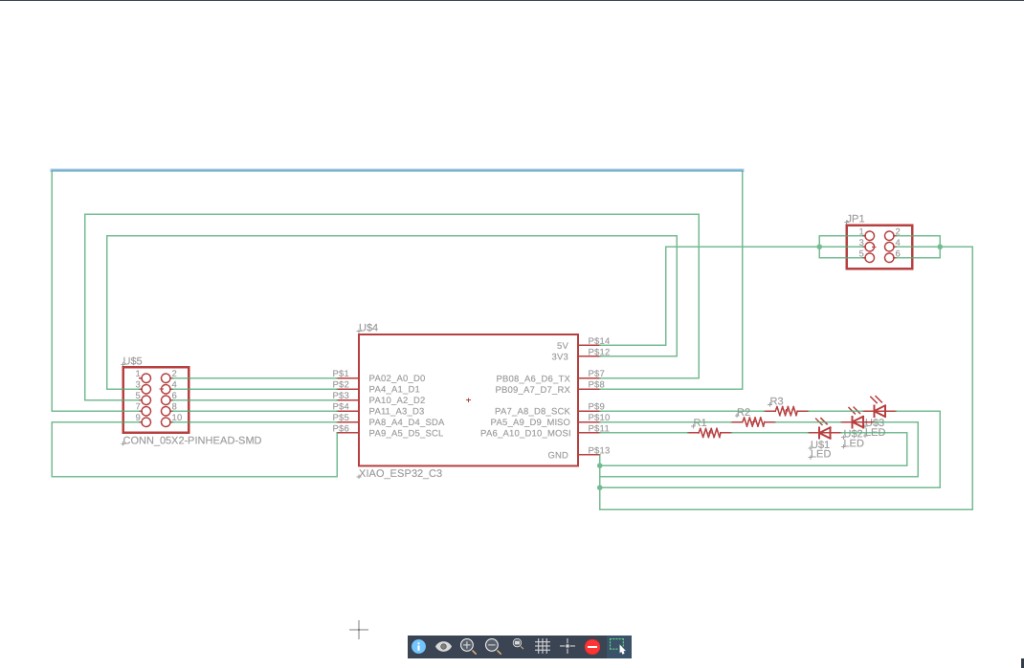Image resolution: width=1024 pixels, height=668 pixels.
Task: Select resistor R1 symbol
Action: (709, 433)
